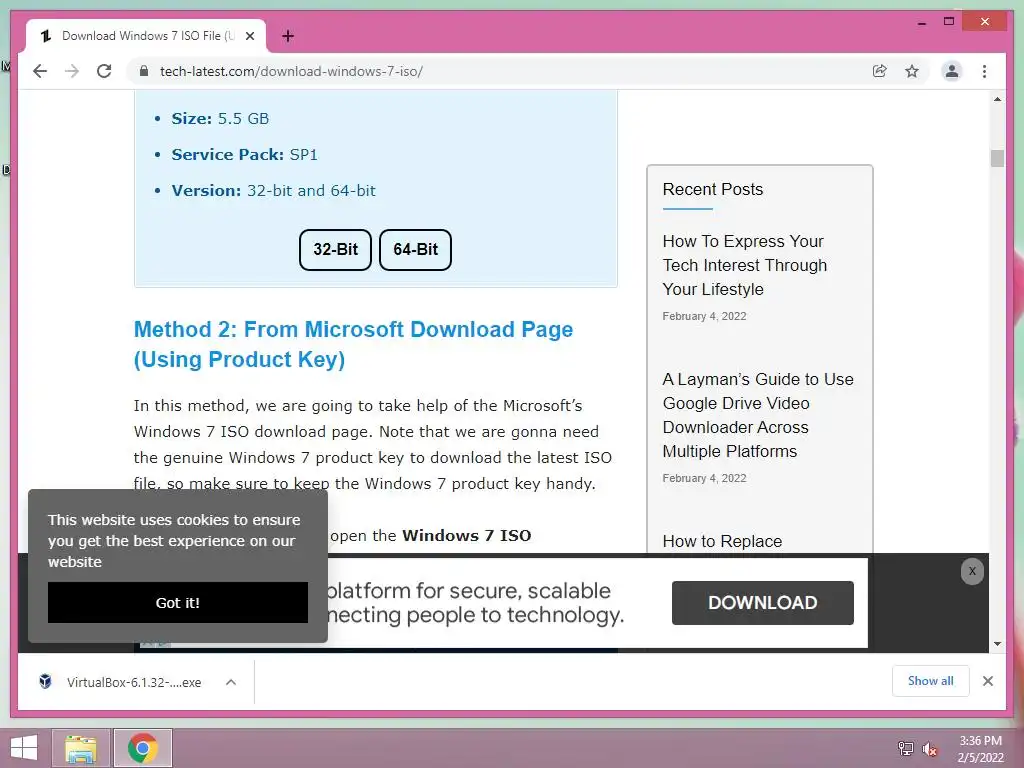Viewport: 1024px width, 768px height.
Task: Minimize the Chrome window
Action: pyautogui.click(x=921, y=22)
